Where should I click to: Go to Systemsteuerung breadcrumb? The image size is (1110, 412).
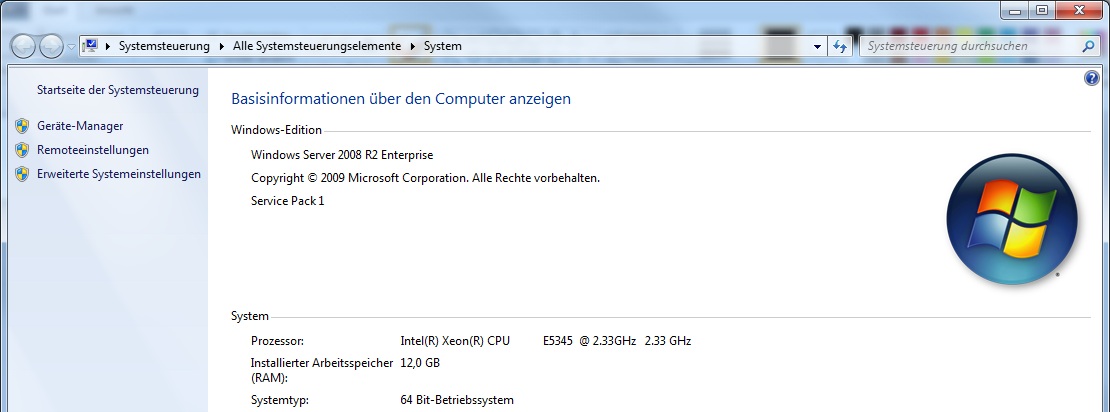[164, 46]
